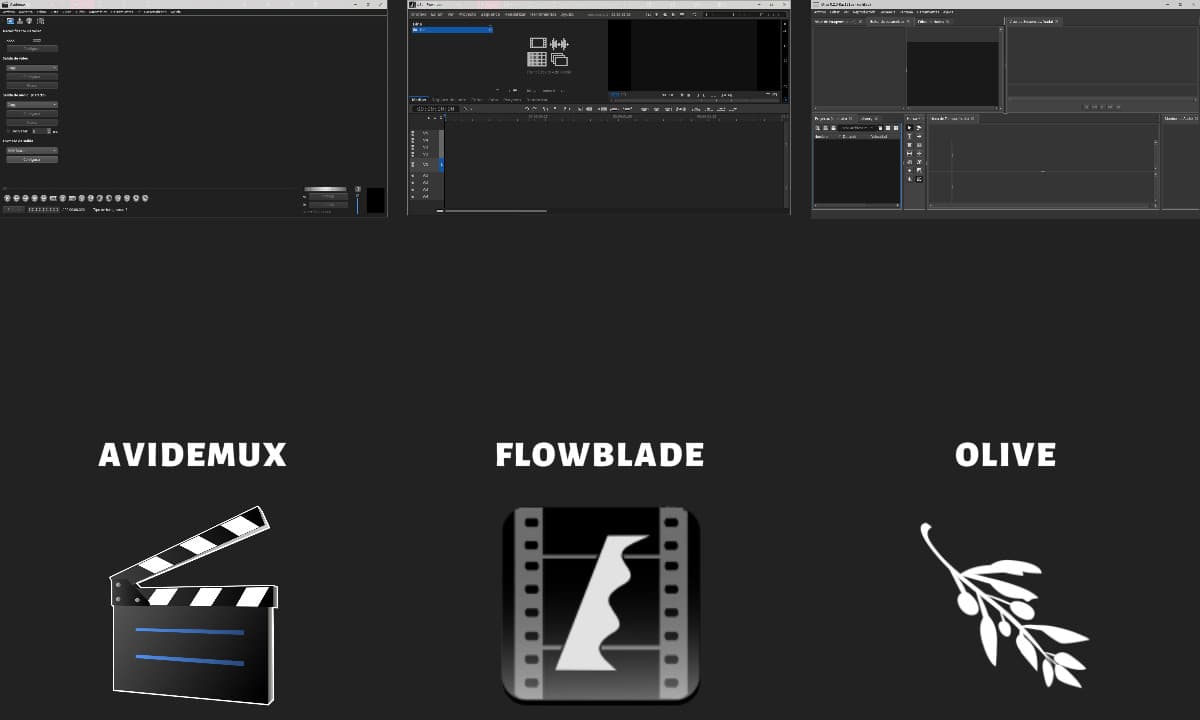Click last icon in Avidemux playback row
The width and height of the screenshot is (1200, 720).
pyautogui.click(x=145, y=198)
